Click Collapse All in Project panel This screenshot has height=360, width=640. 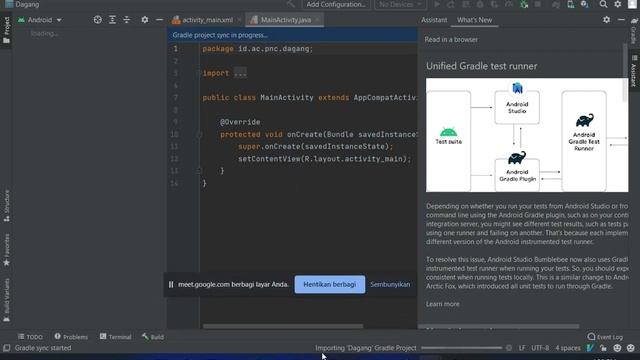tap(127, 20)
